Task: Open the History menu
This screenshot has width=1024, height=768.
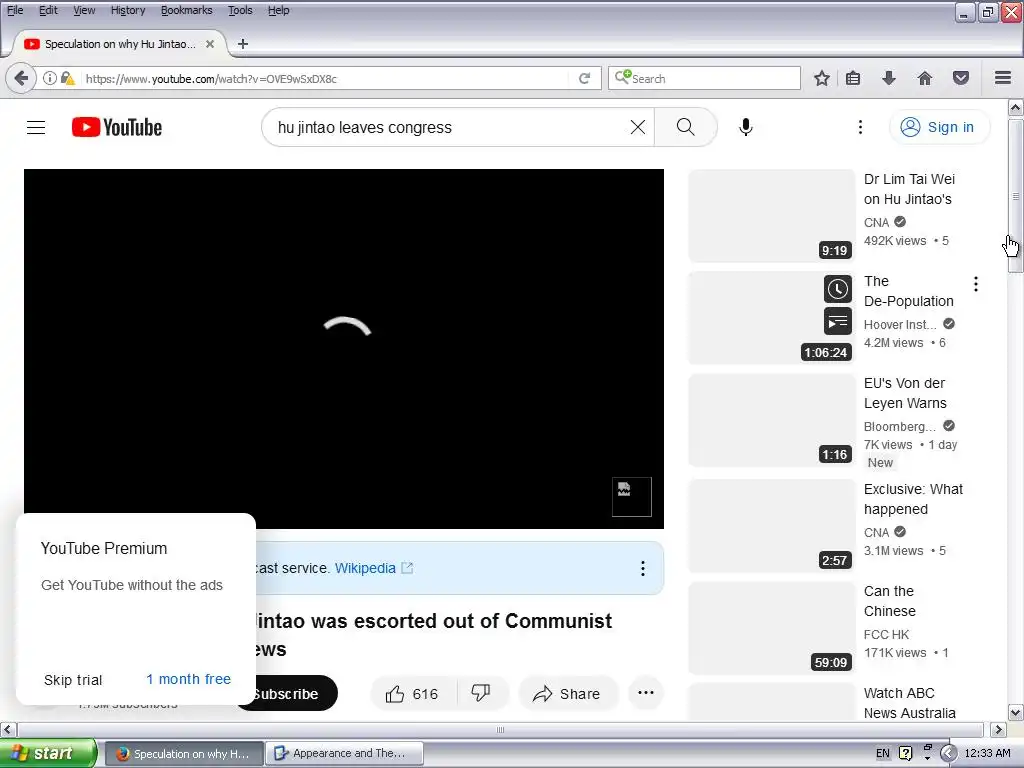Action: 128,10
